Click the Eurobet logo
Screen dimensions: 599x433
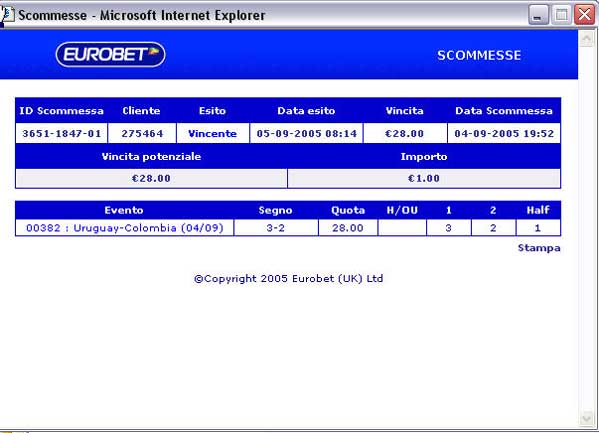[x=110, y=54]
